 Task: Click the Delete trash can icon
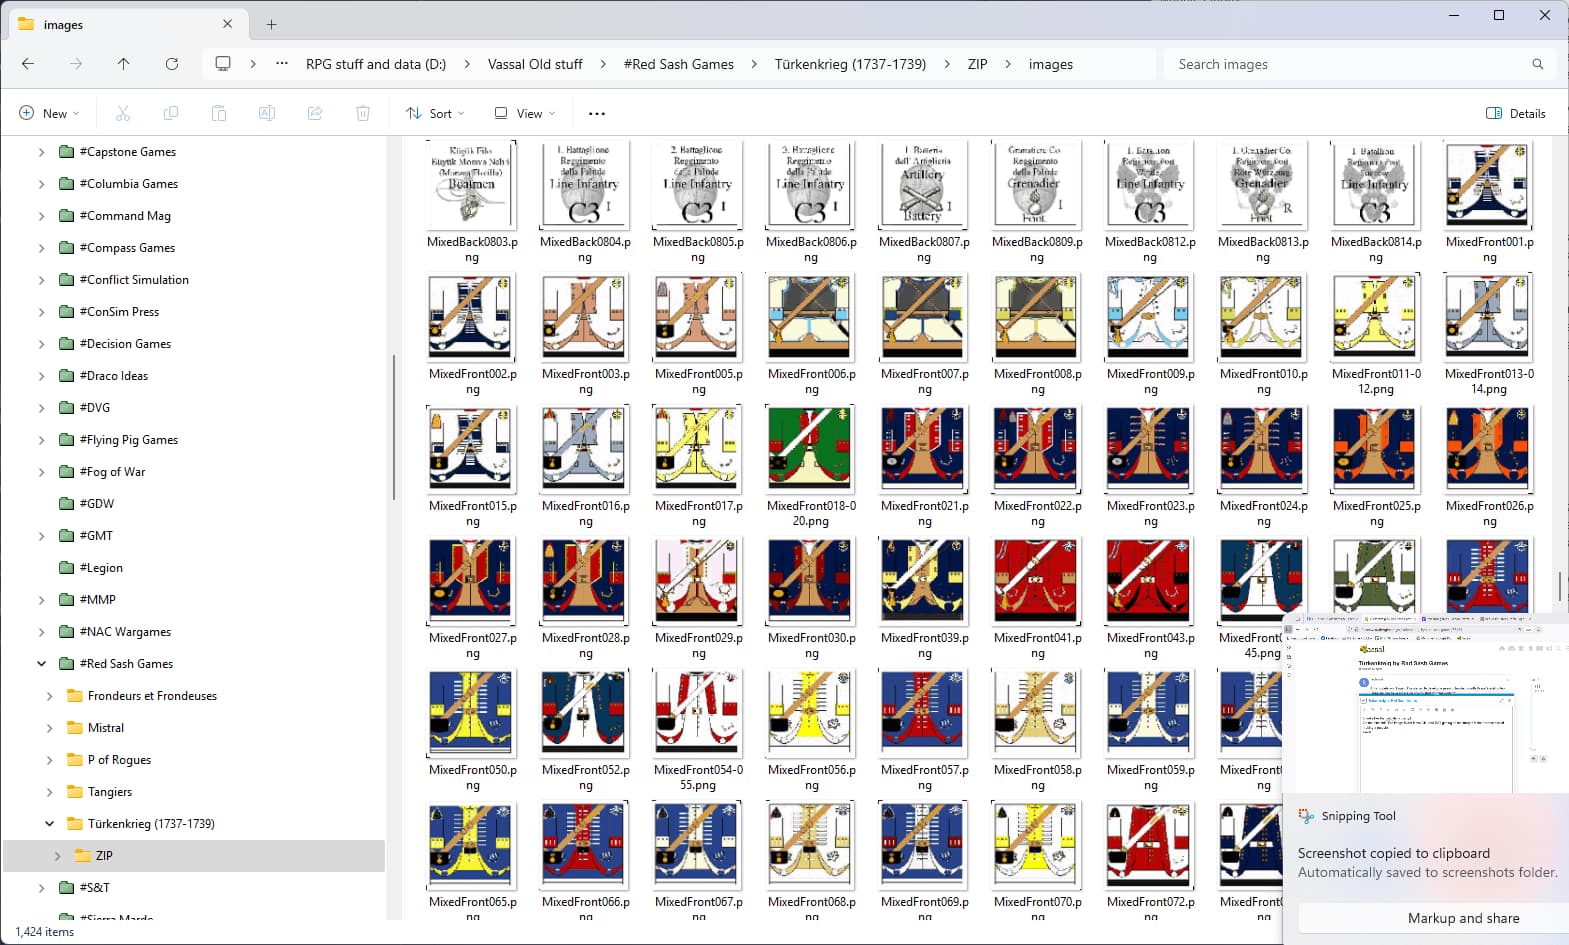tap(363, 113)
